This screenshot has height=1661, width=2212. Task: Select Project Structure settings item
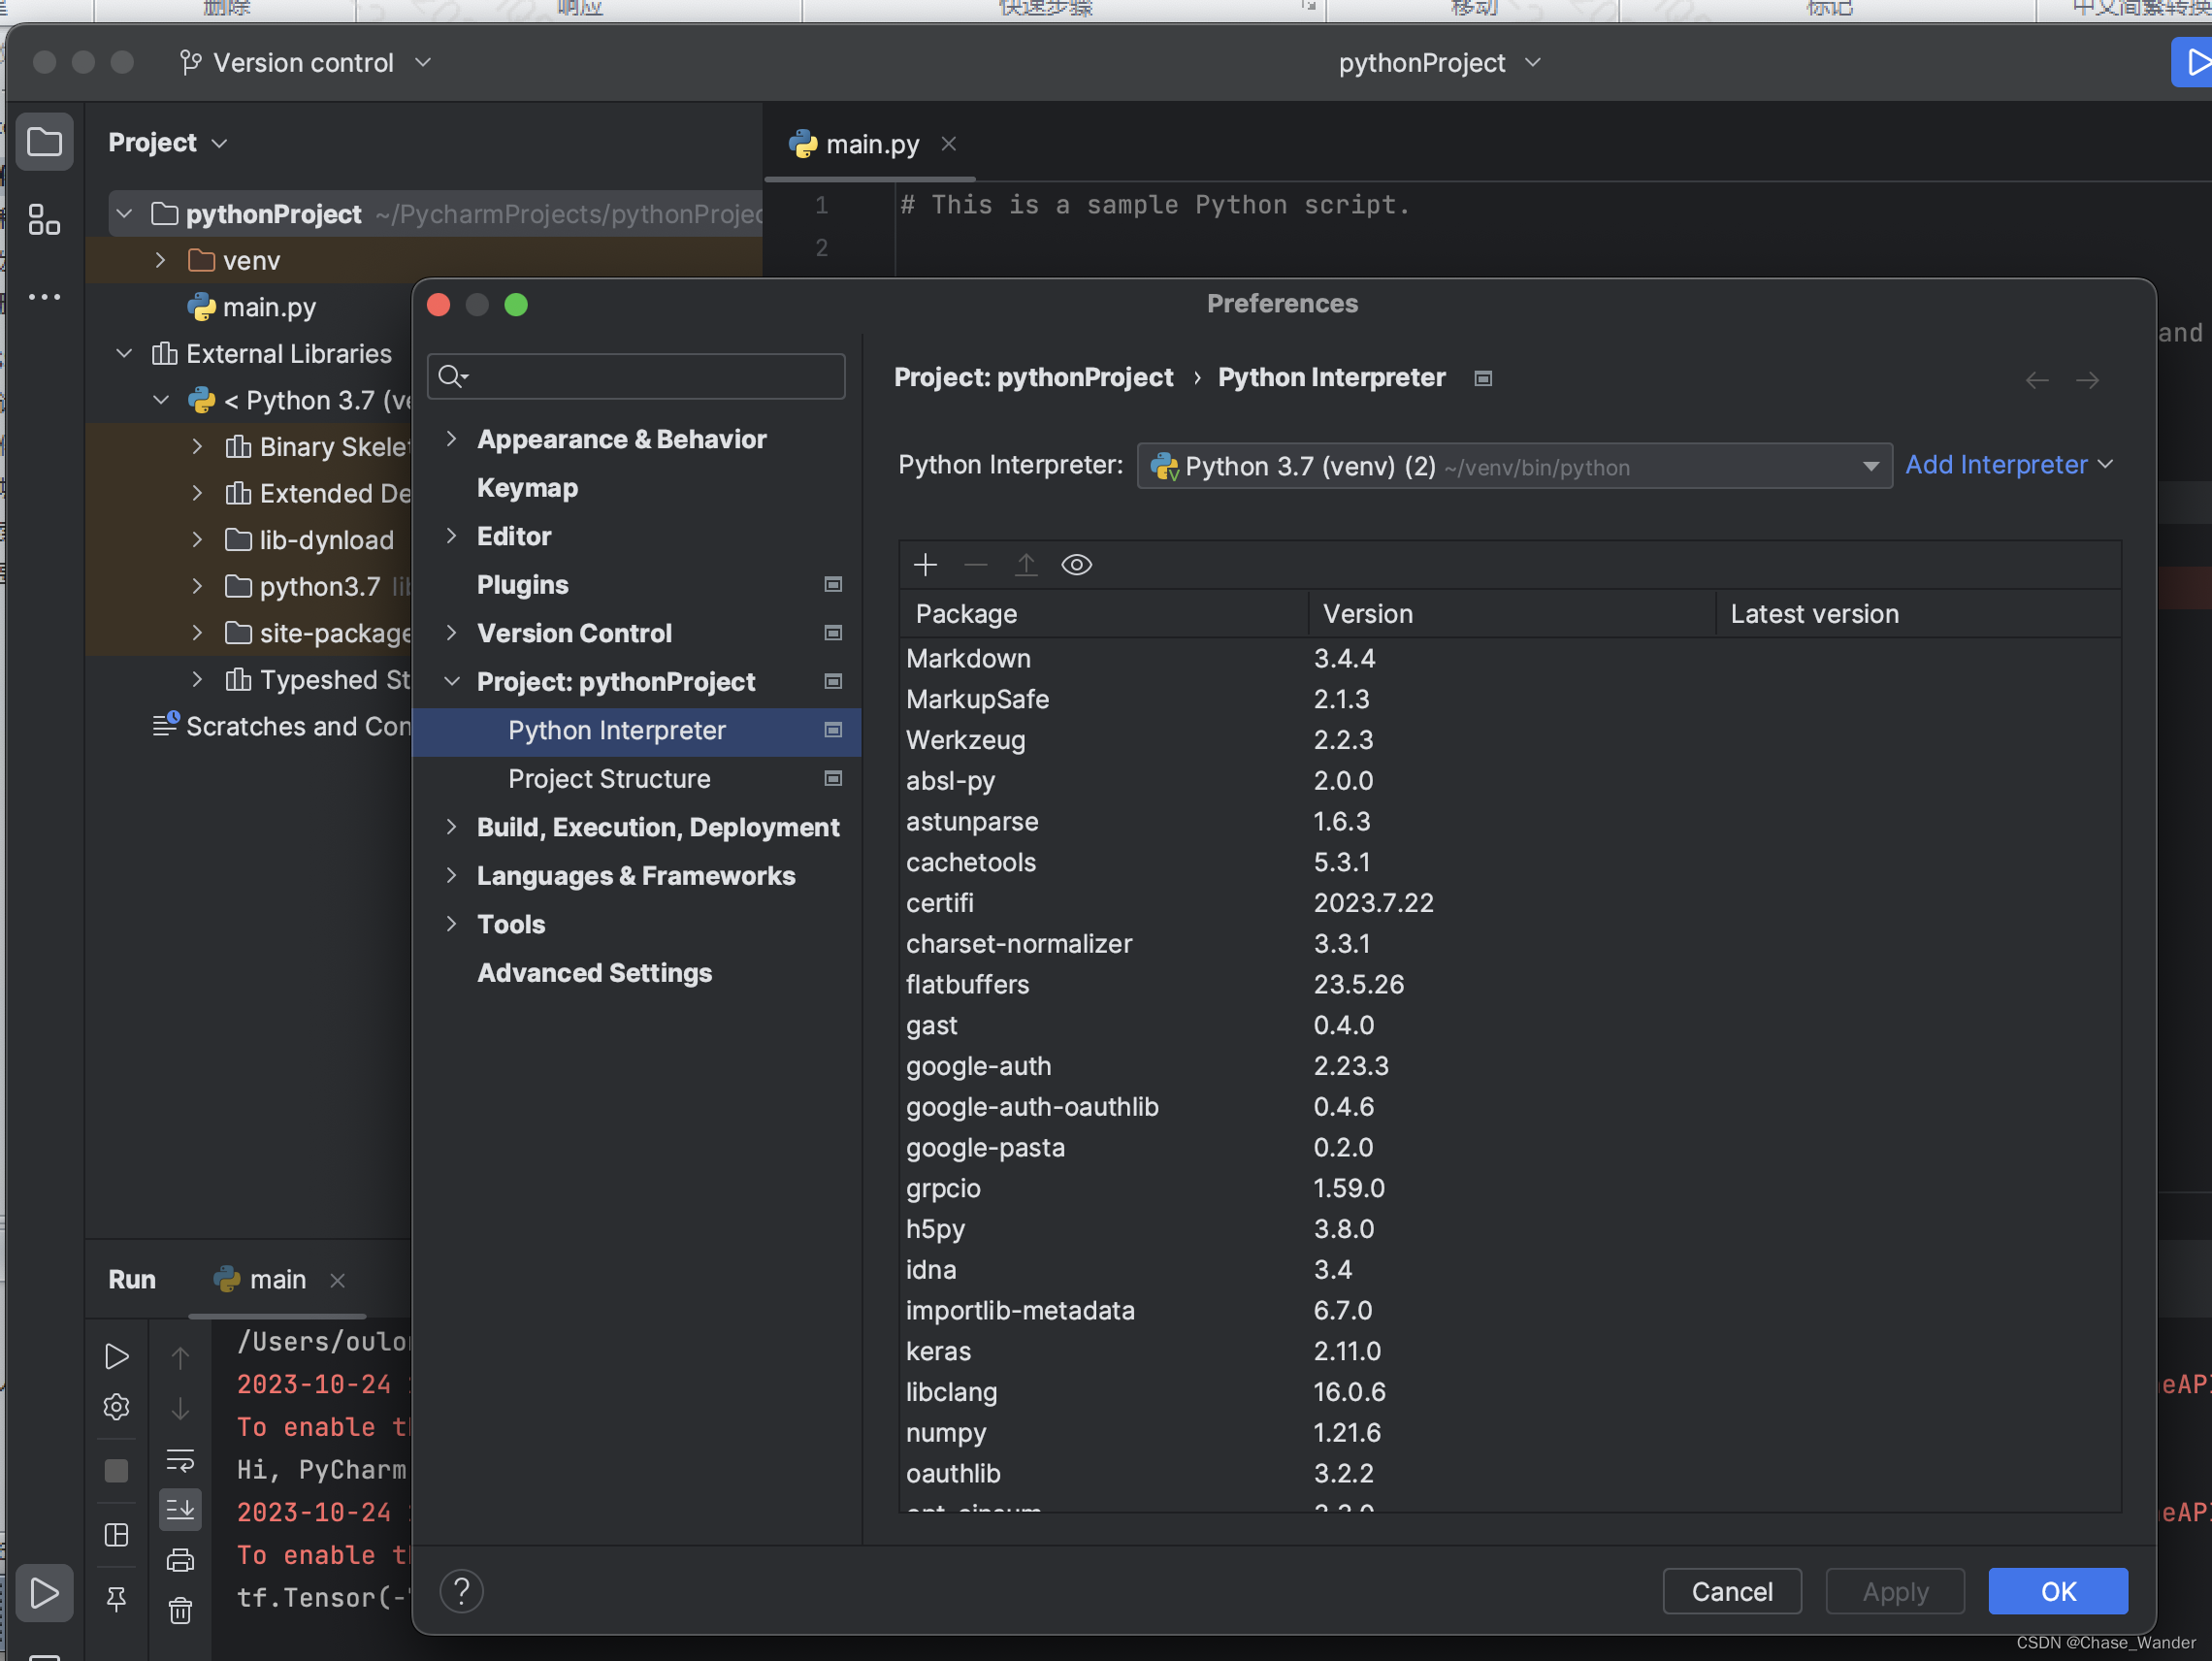coord(609,778)
